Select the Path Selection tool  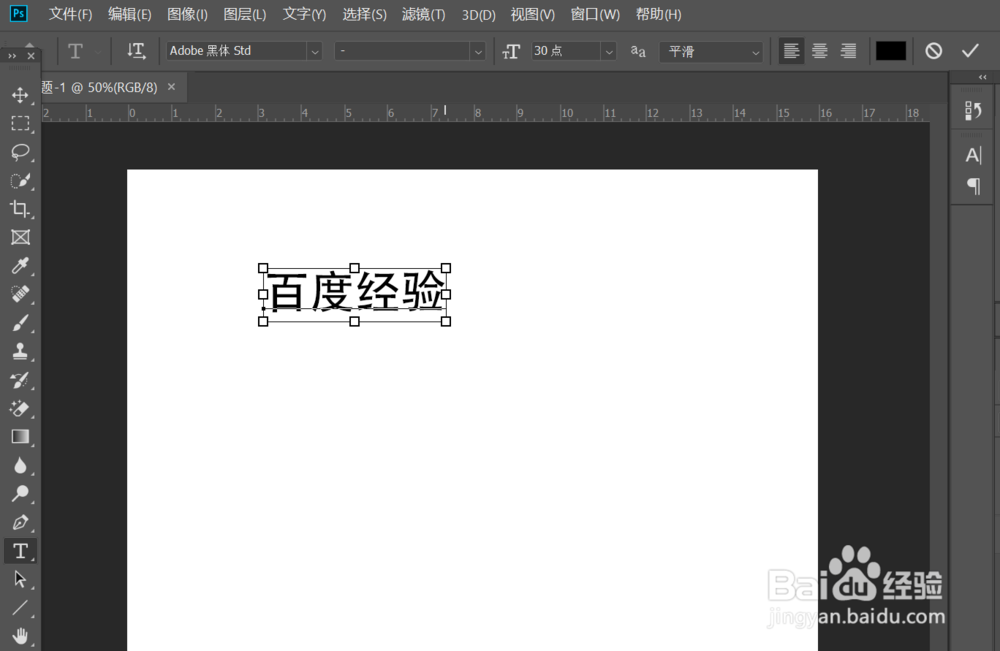point(20,579)
